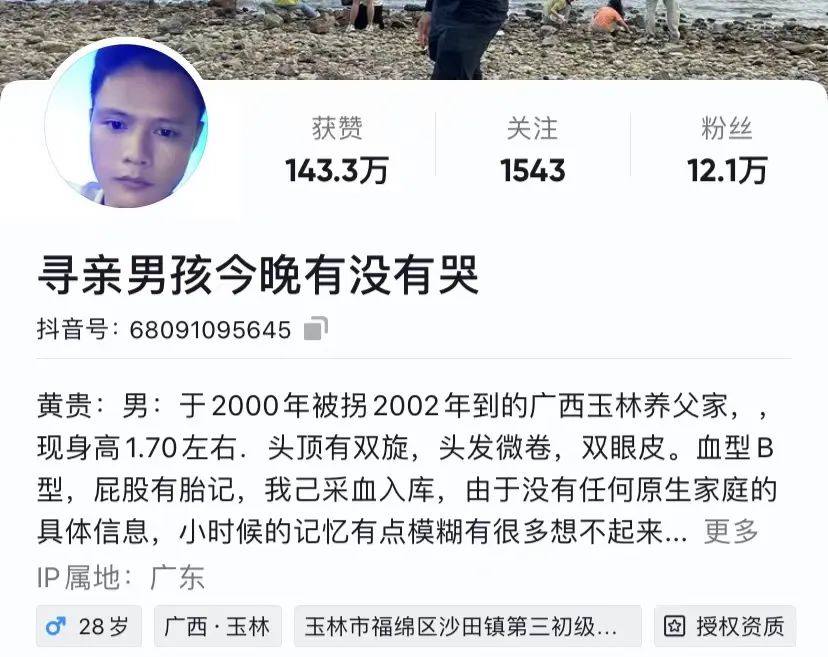Open the 授权资质 authorization badge
Image resolution: width=828 pixels, height=657 pixels.
tap(724, 626)
